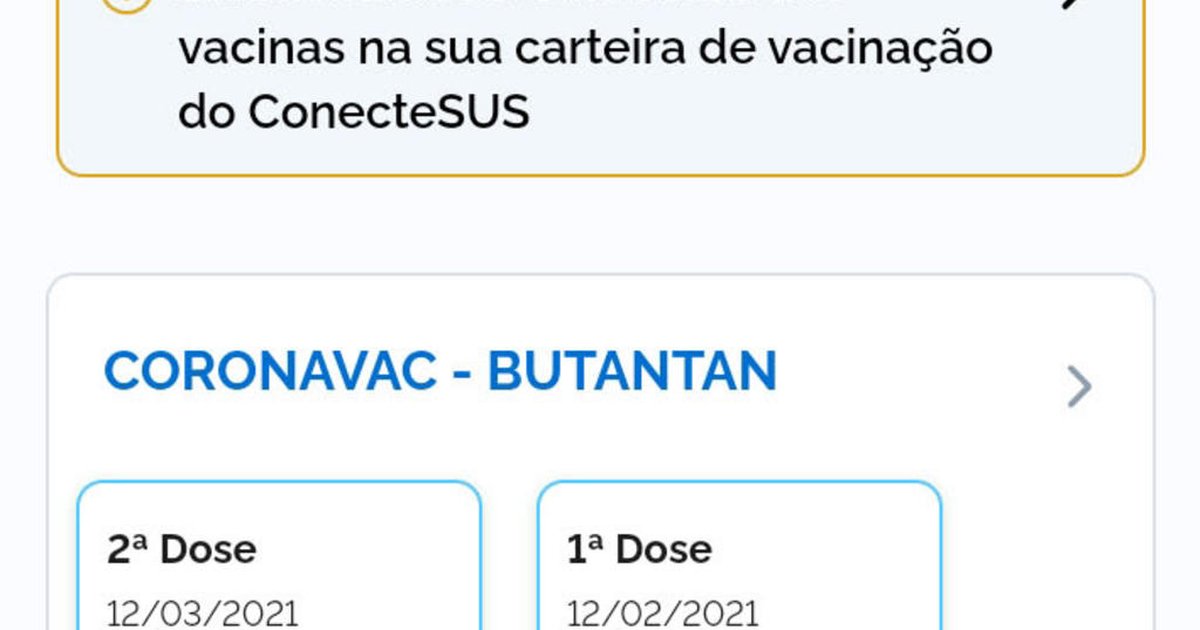Open the ConecteSUS vaccination wallet notice banner

(x=600, y=80)
